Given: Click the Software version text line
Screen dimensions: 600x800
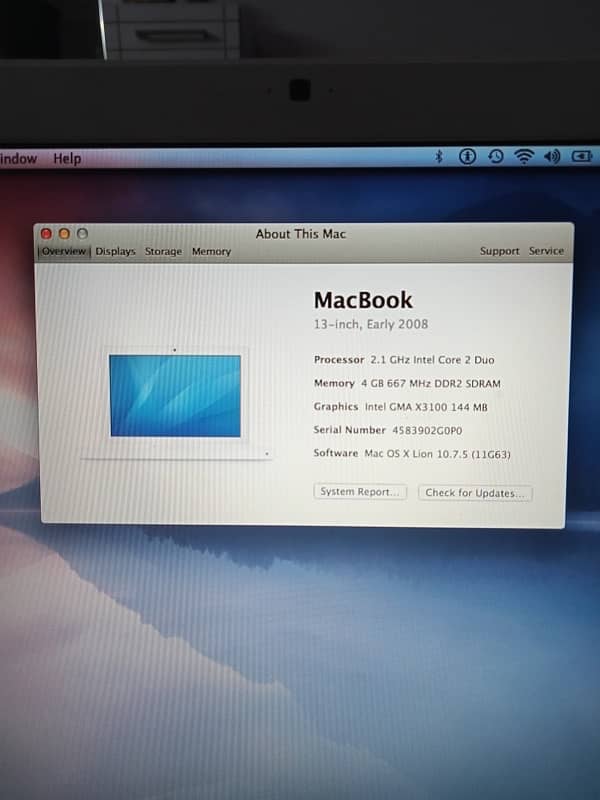Looking at the screenshot, I should pyautogui.click(x=412, y=454).
